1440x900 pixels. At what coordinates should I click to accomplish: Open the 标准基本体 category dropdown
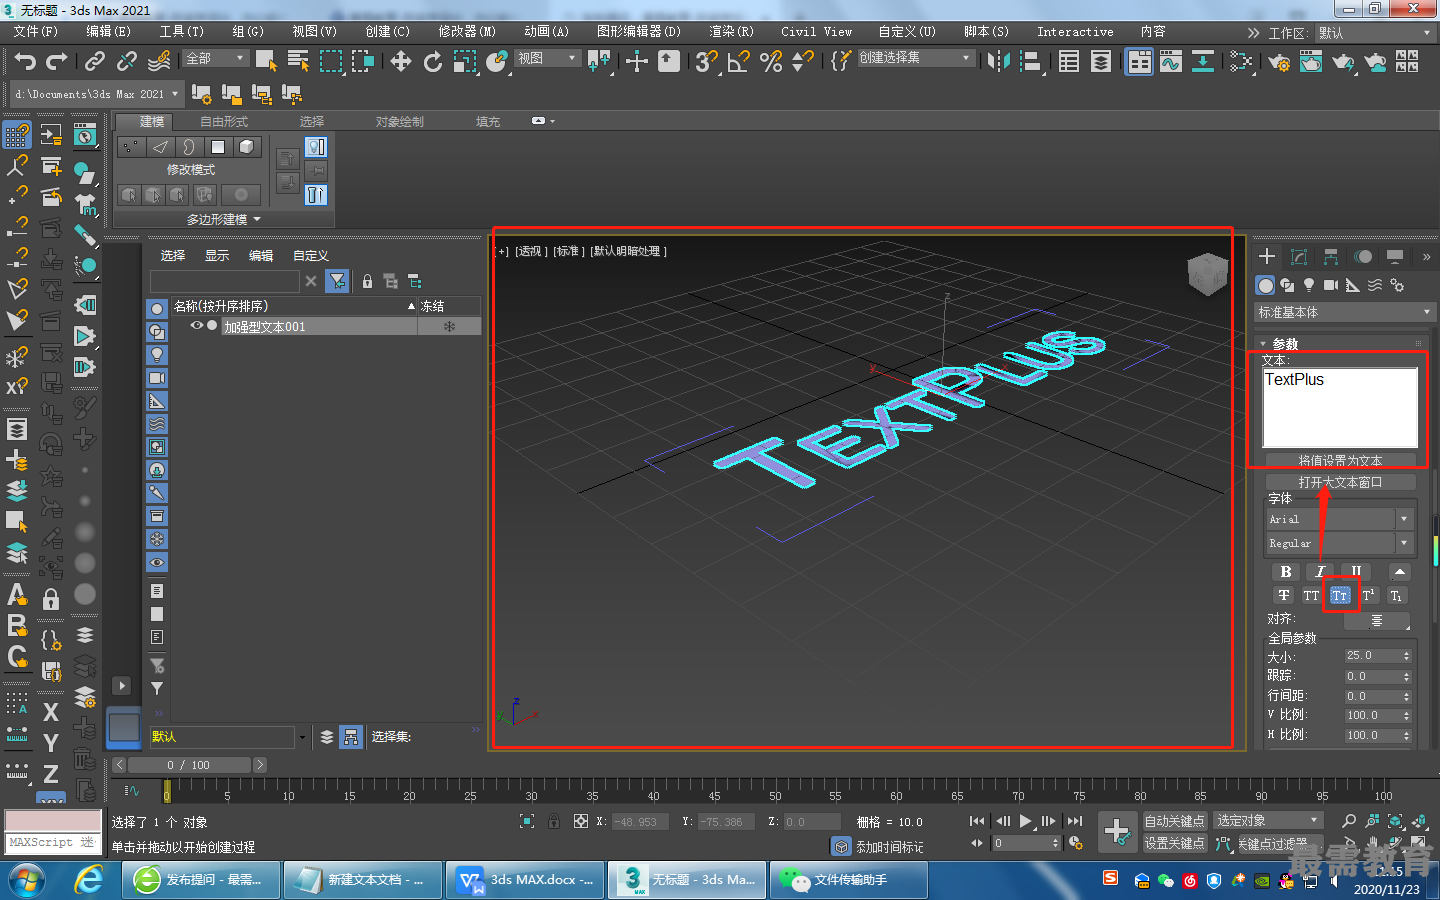(1345, 312)
